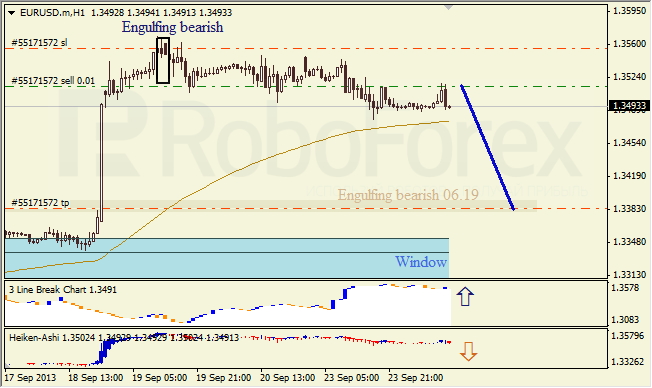Select the '#55171572 sell 0.01' order label
The image size is (652, 388).
pyautogui.click(x=53, y=81)
